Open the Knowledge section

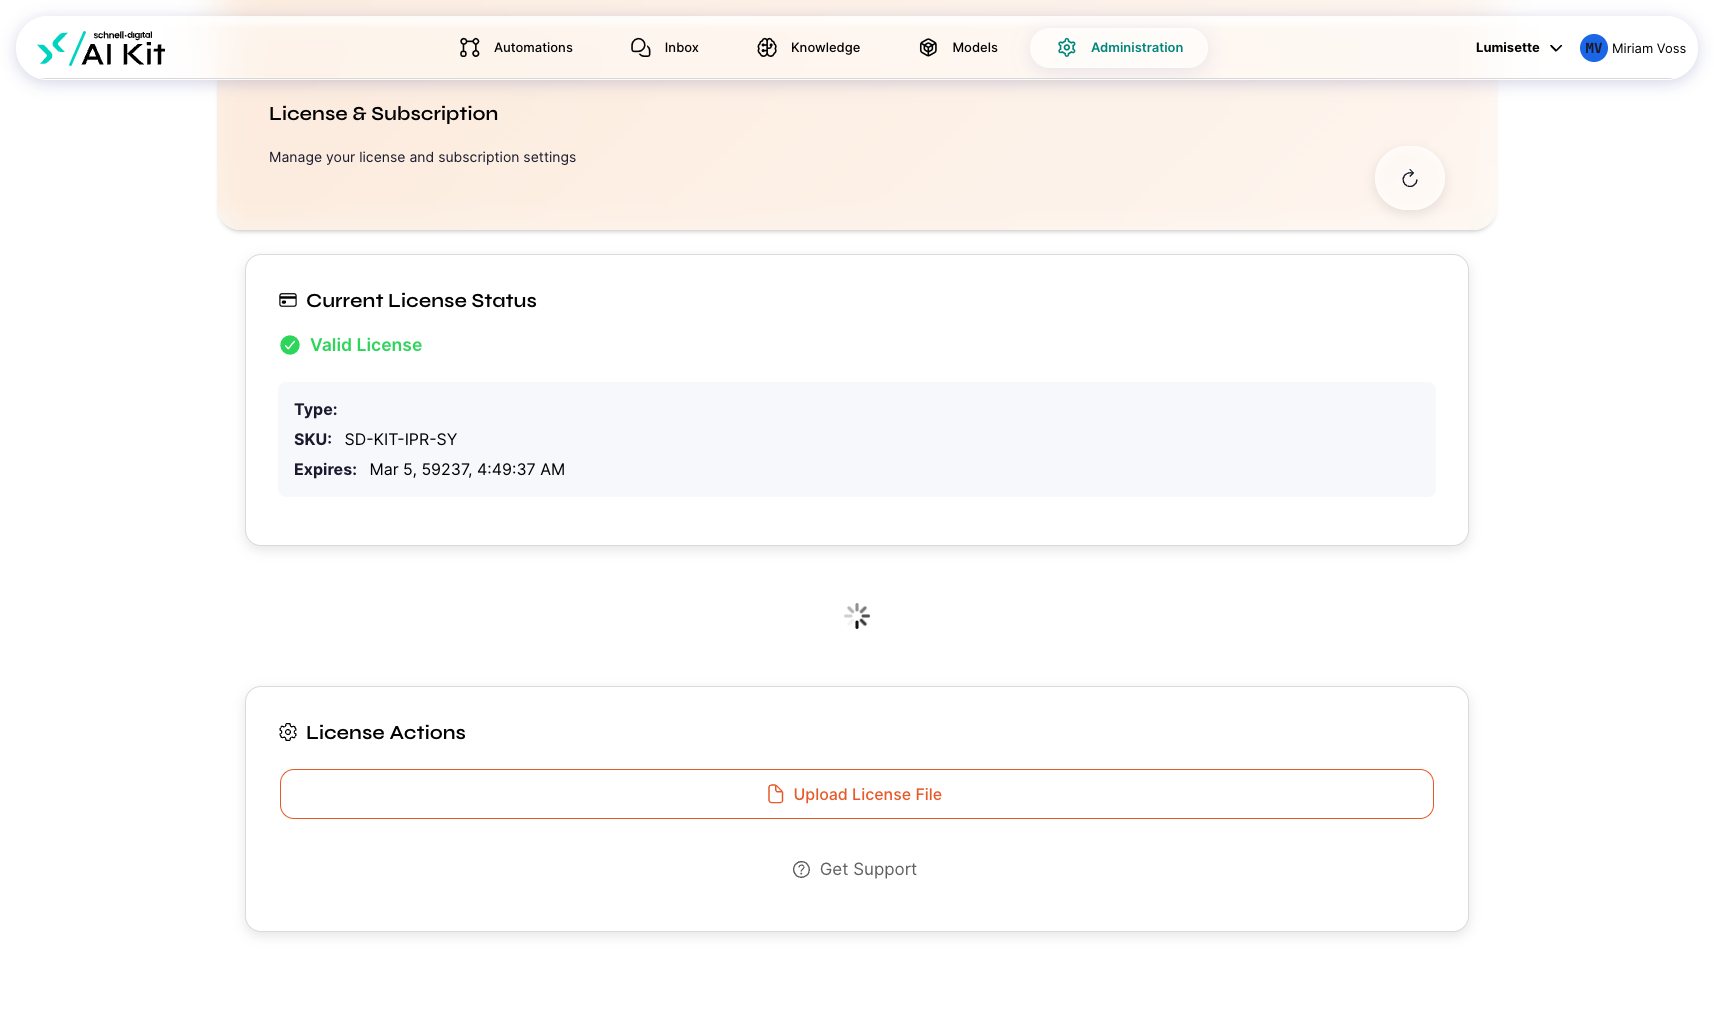(809, 47)
